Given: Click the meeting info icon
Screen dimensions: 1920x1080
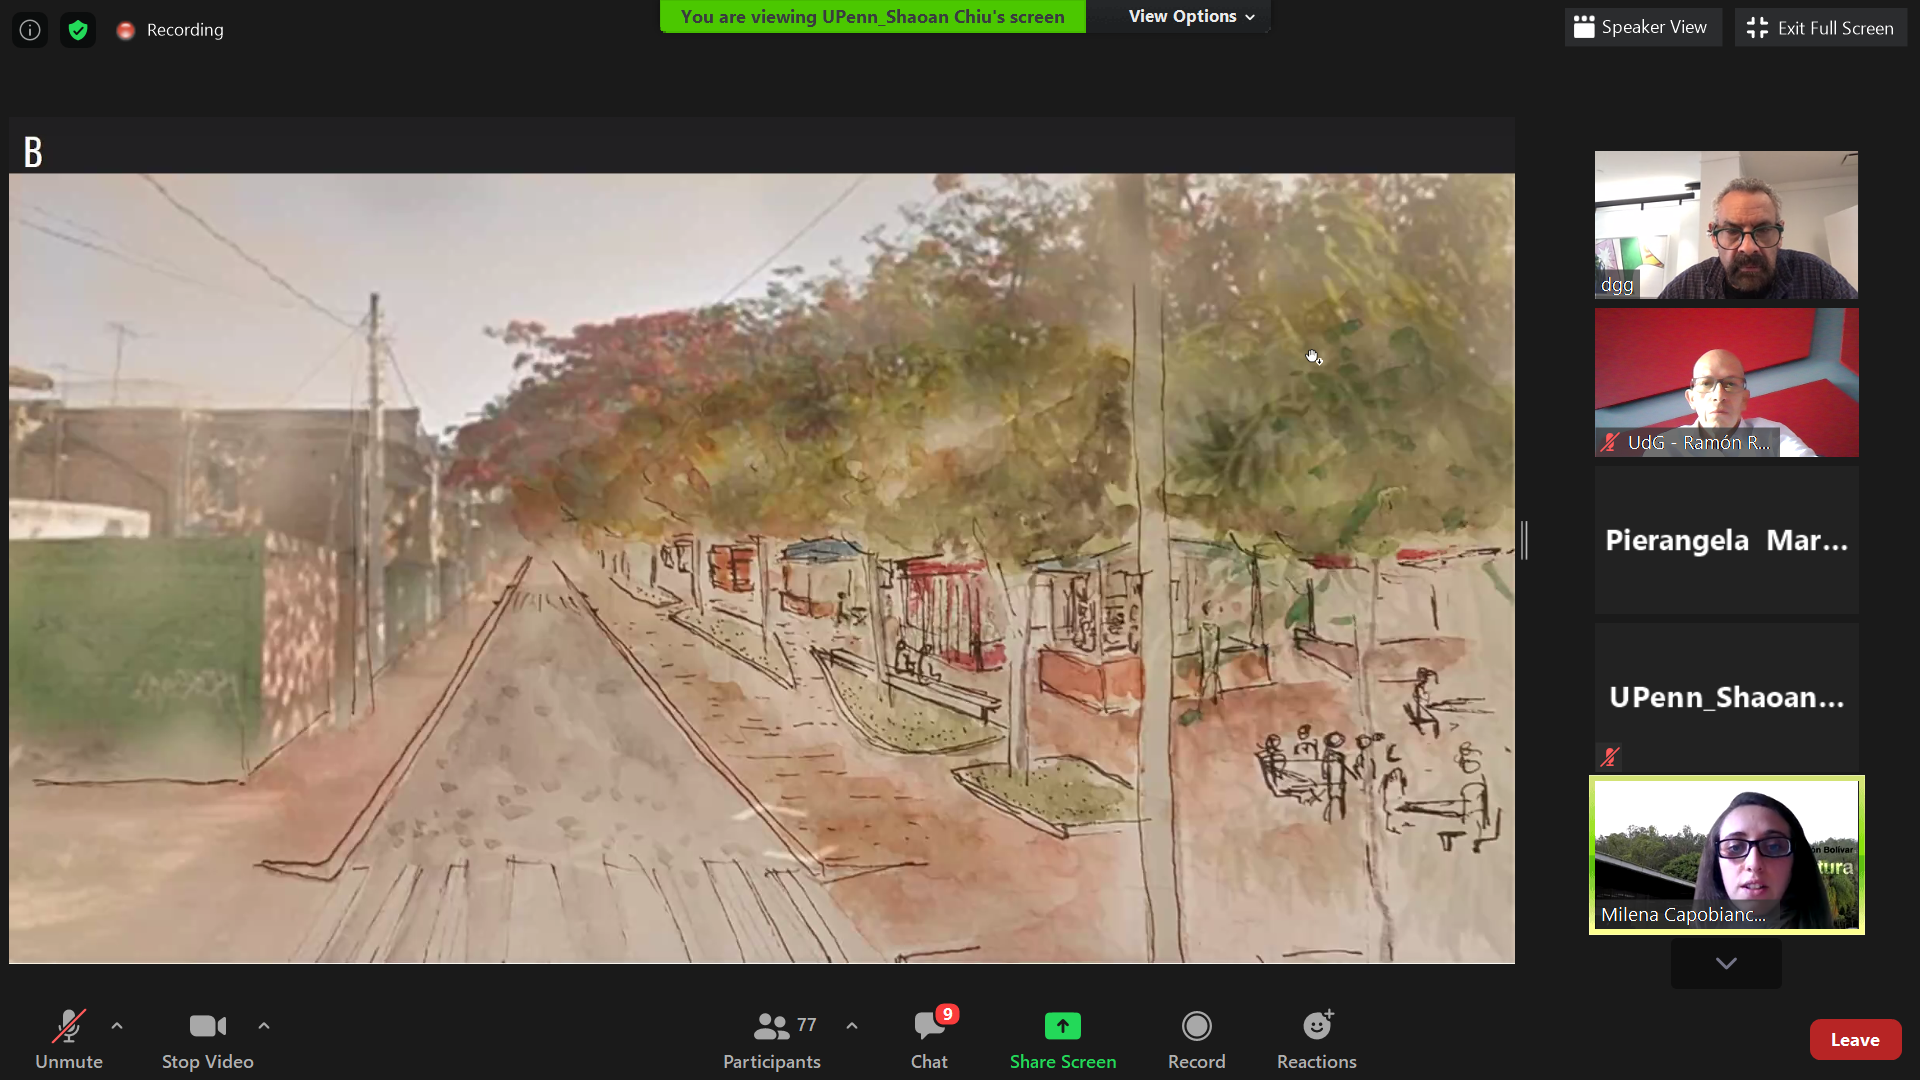Looking at the screenshot, I should [x=30, y=30].
